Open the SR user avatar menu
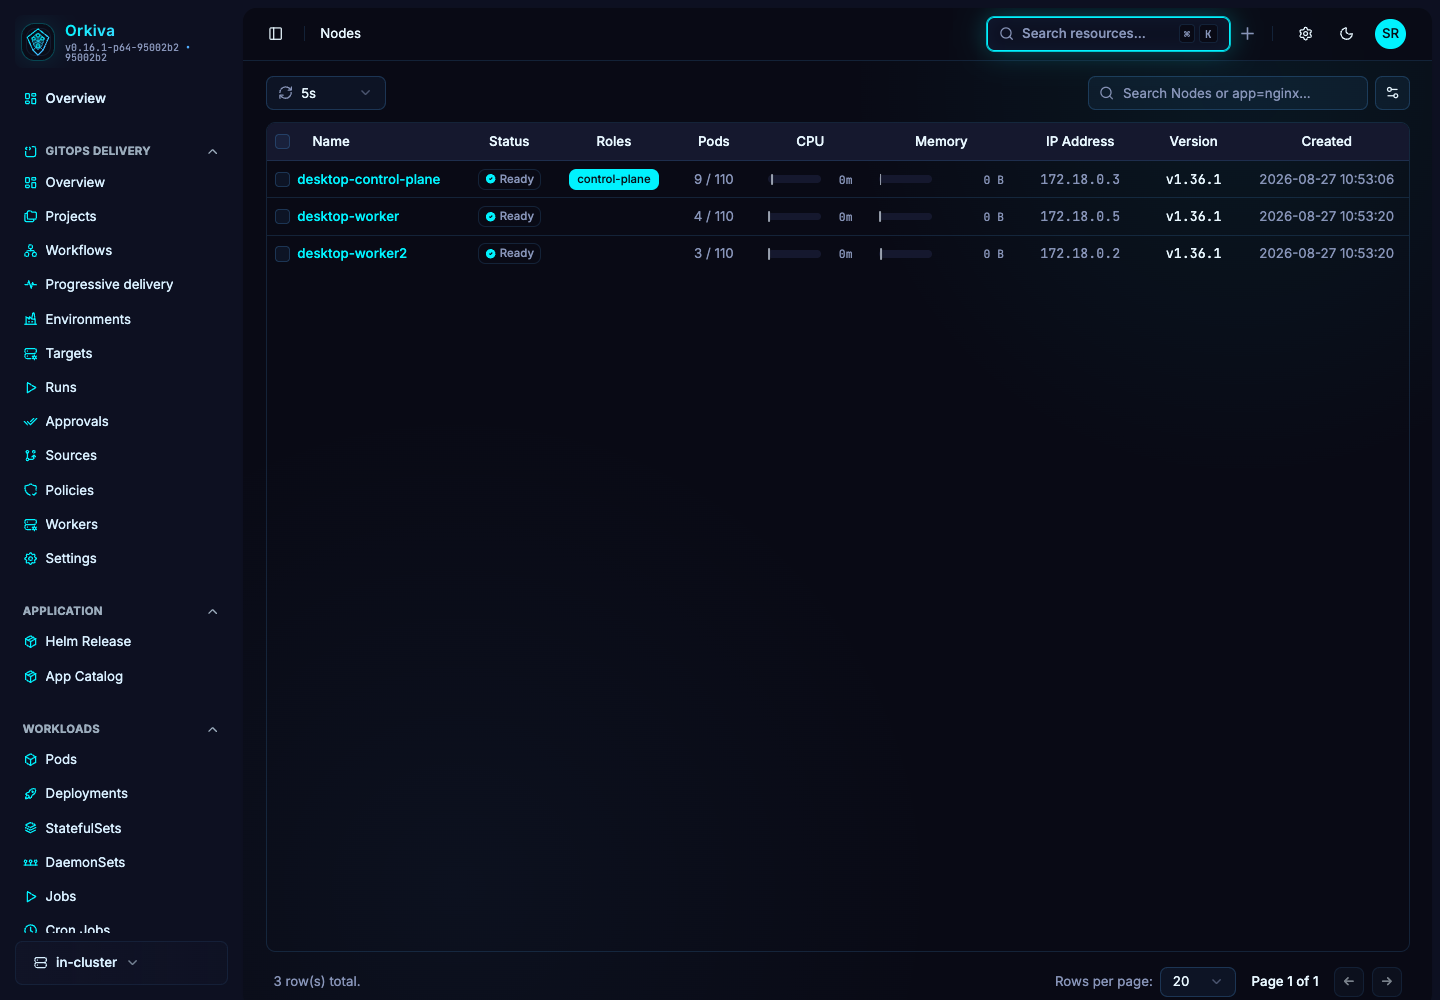 pos(1391,34)
